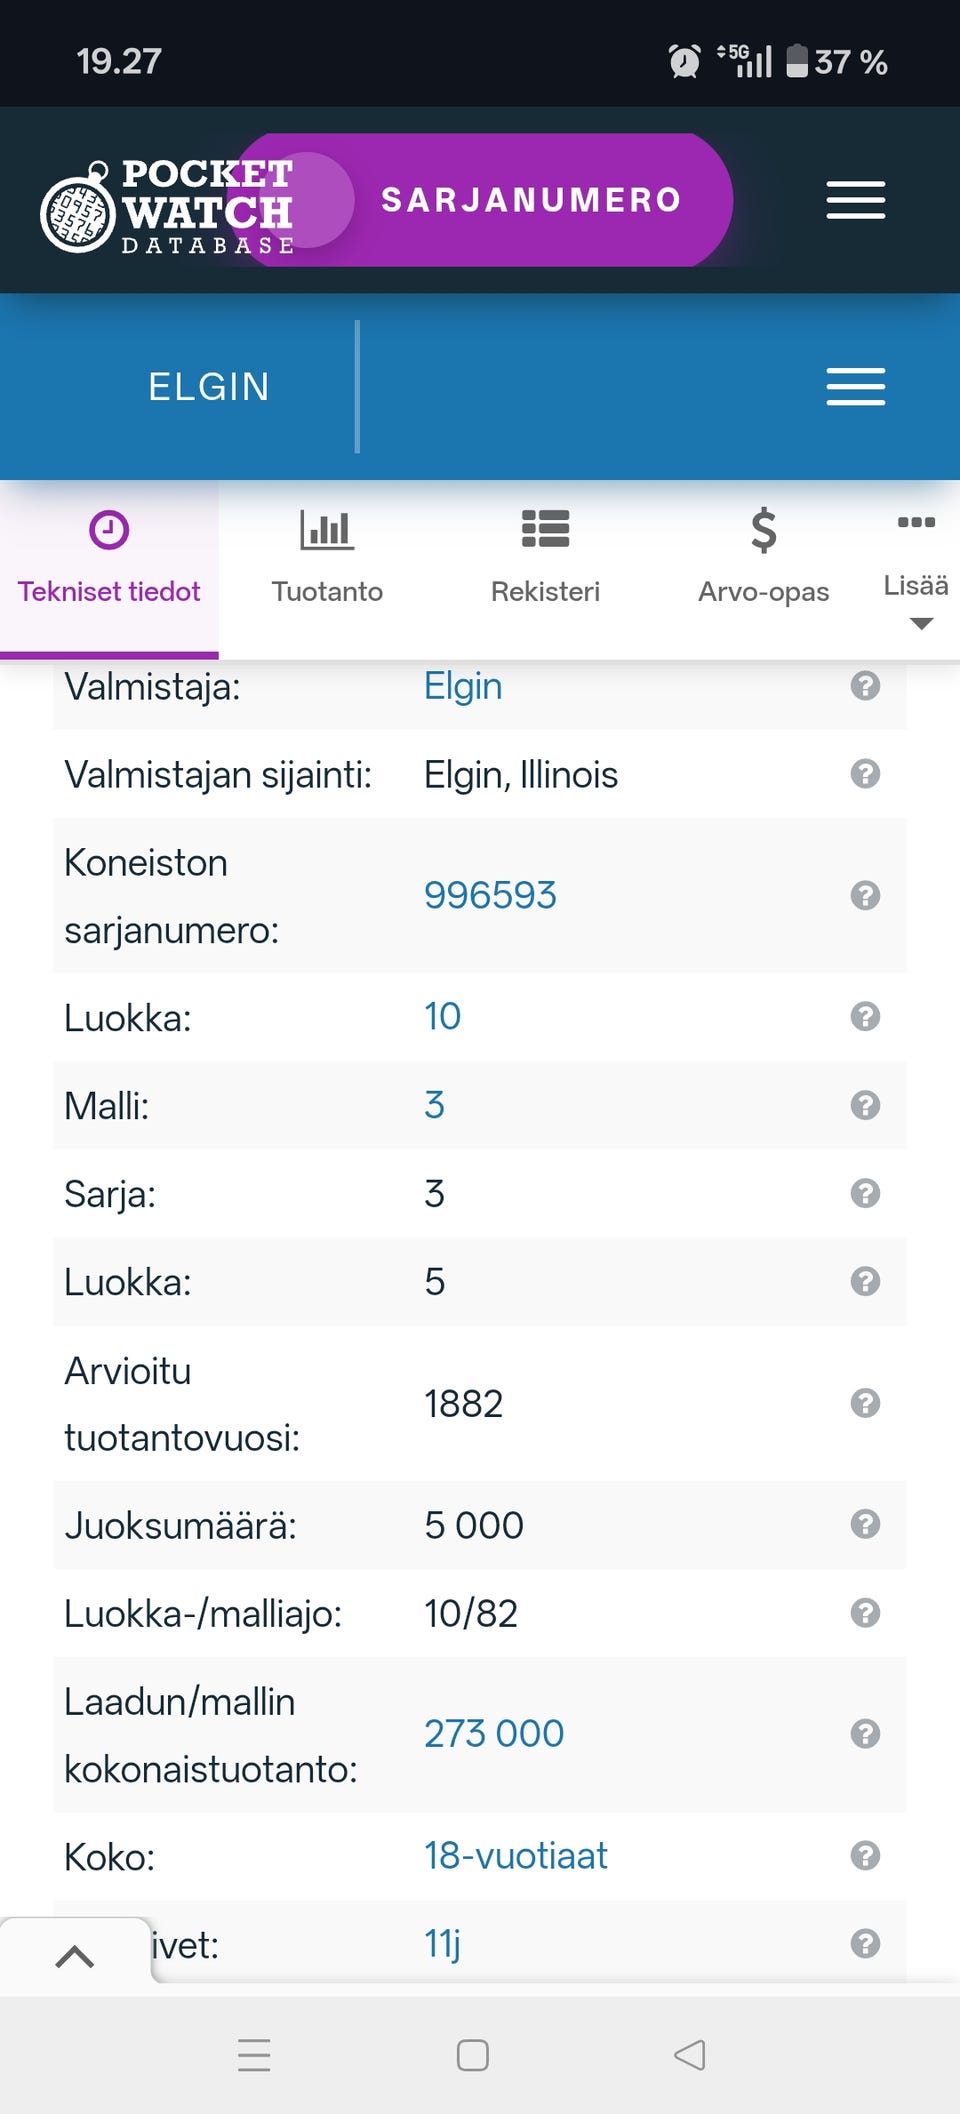Open the main hamburger menu in dark header
Image resolution: width=960 pixels, height=2114 pixels.
click(855, 200)
